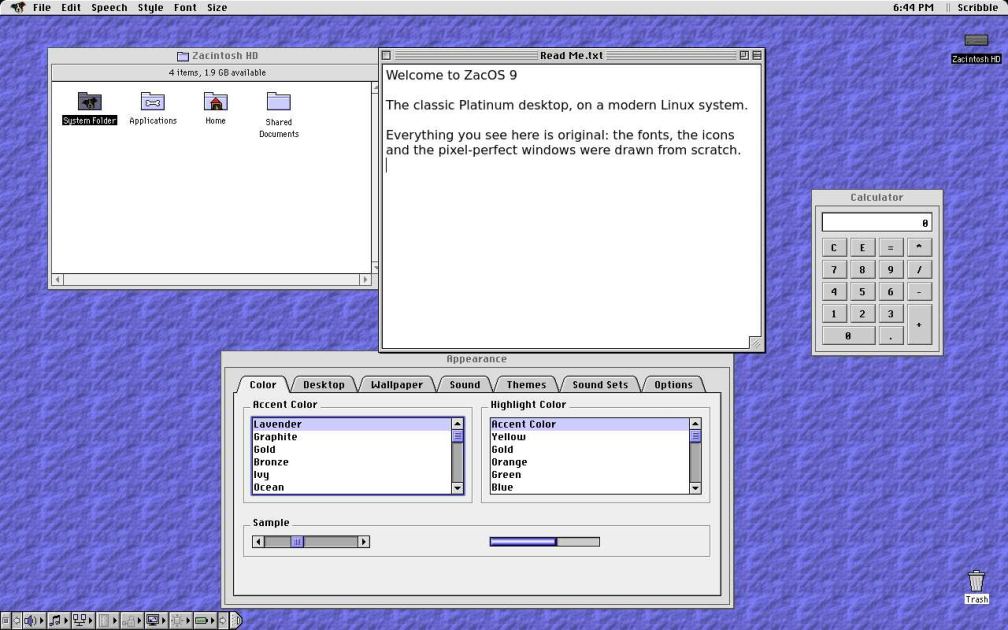Click the control strip right scroll arrow
This screenshot has height=630, width=1008.
[x=222, y=620]
